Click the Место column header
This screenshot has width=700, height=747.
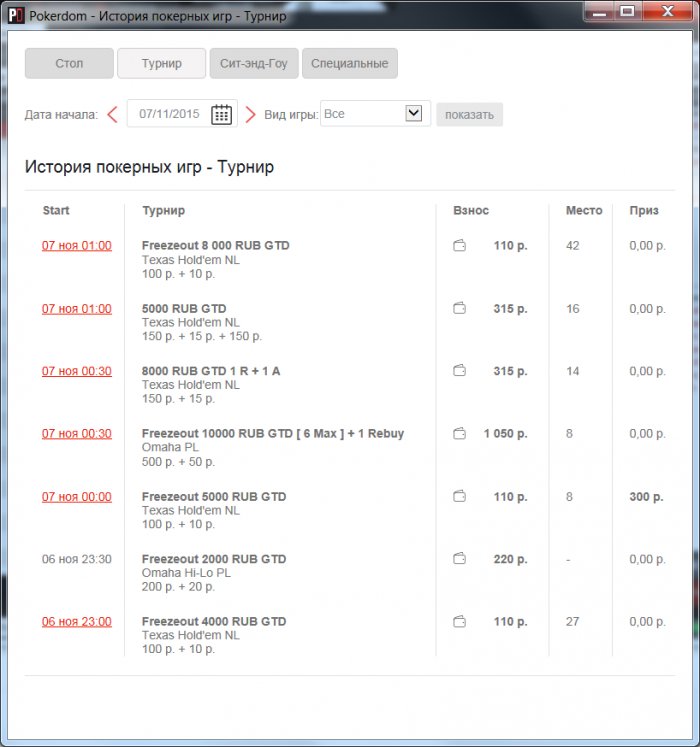pyautogui.click(x=584, y=210)
